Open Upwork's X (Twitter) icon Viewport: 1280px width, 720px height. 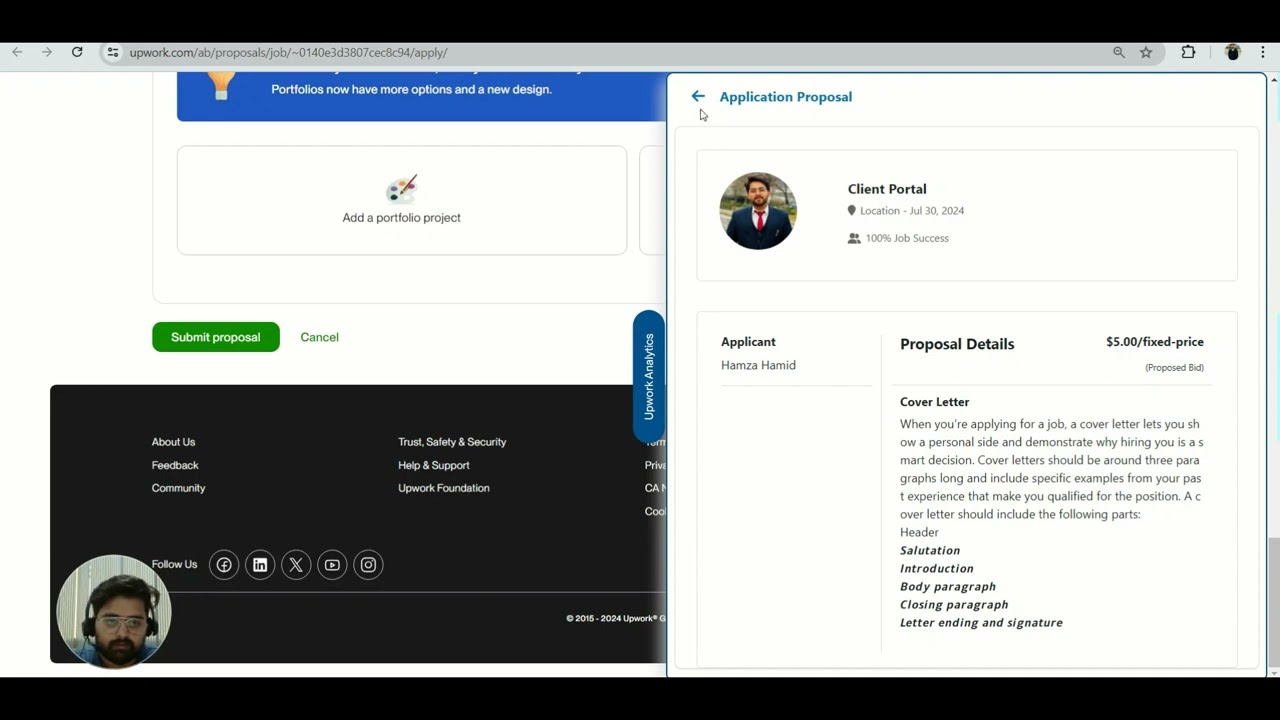296,565
